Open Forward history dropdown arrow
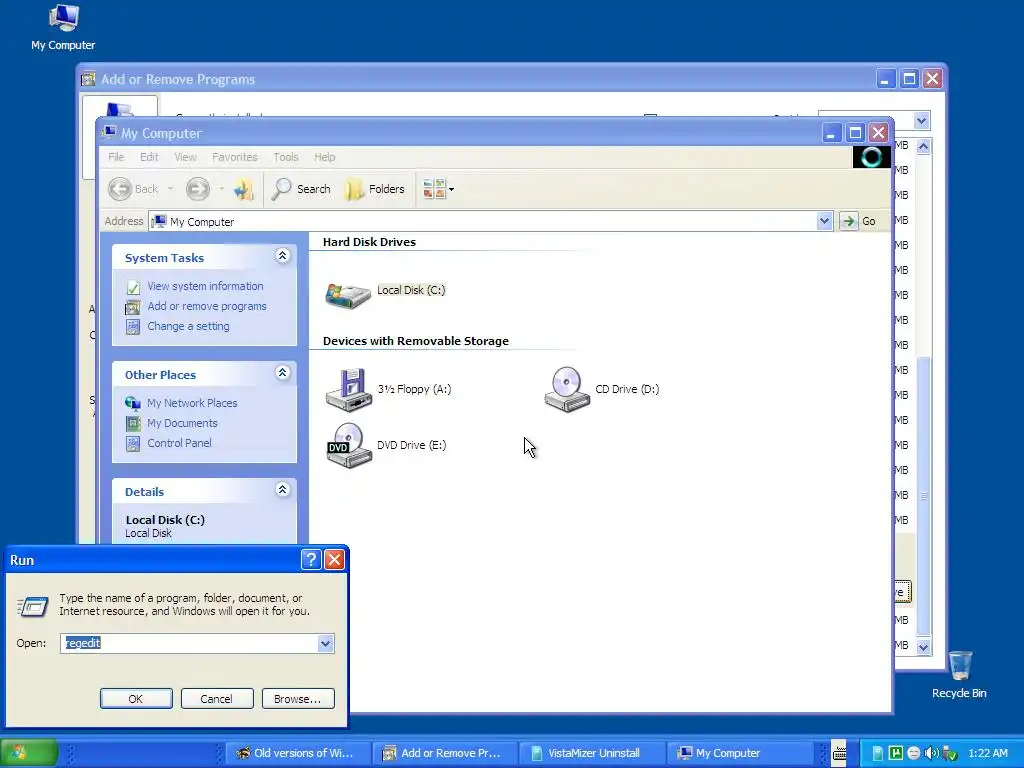Screen dimensions: 1024x768 (221, 189)
